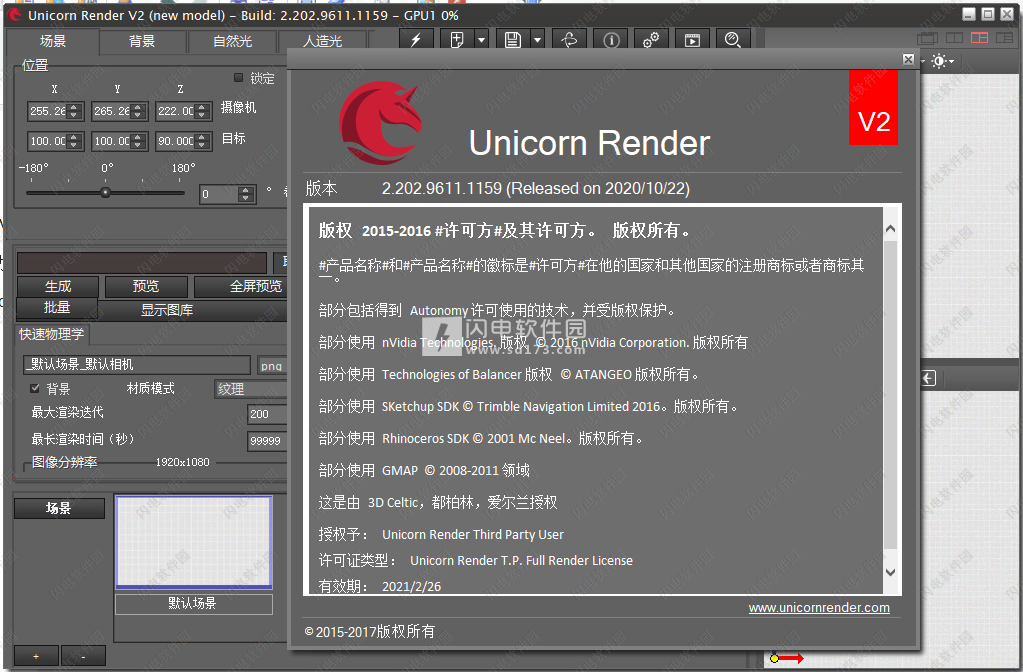1023x672 pixels.
Task: Click the license text scrollbar thumb
Action: click(891, 395)
